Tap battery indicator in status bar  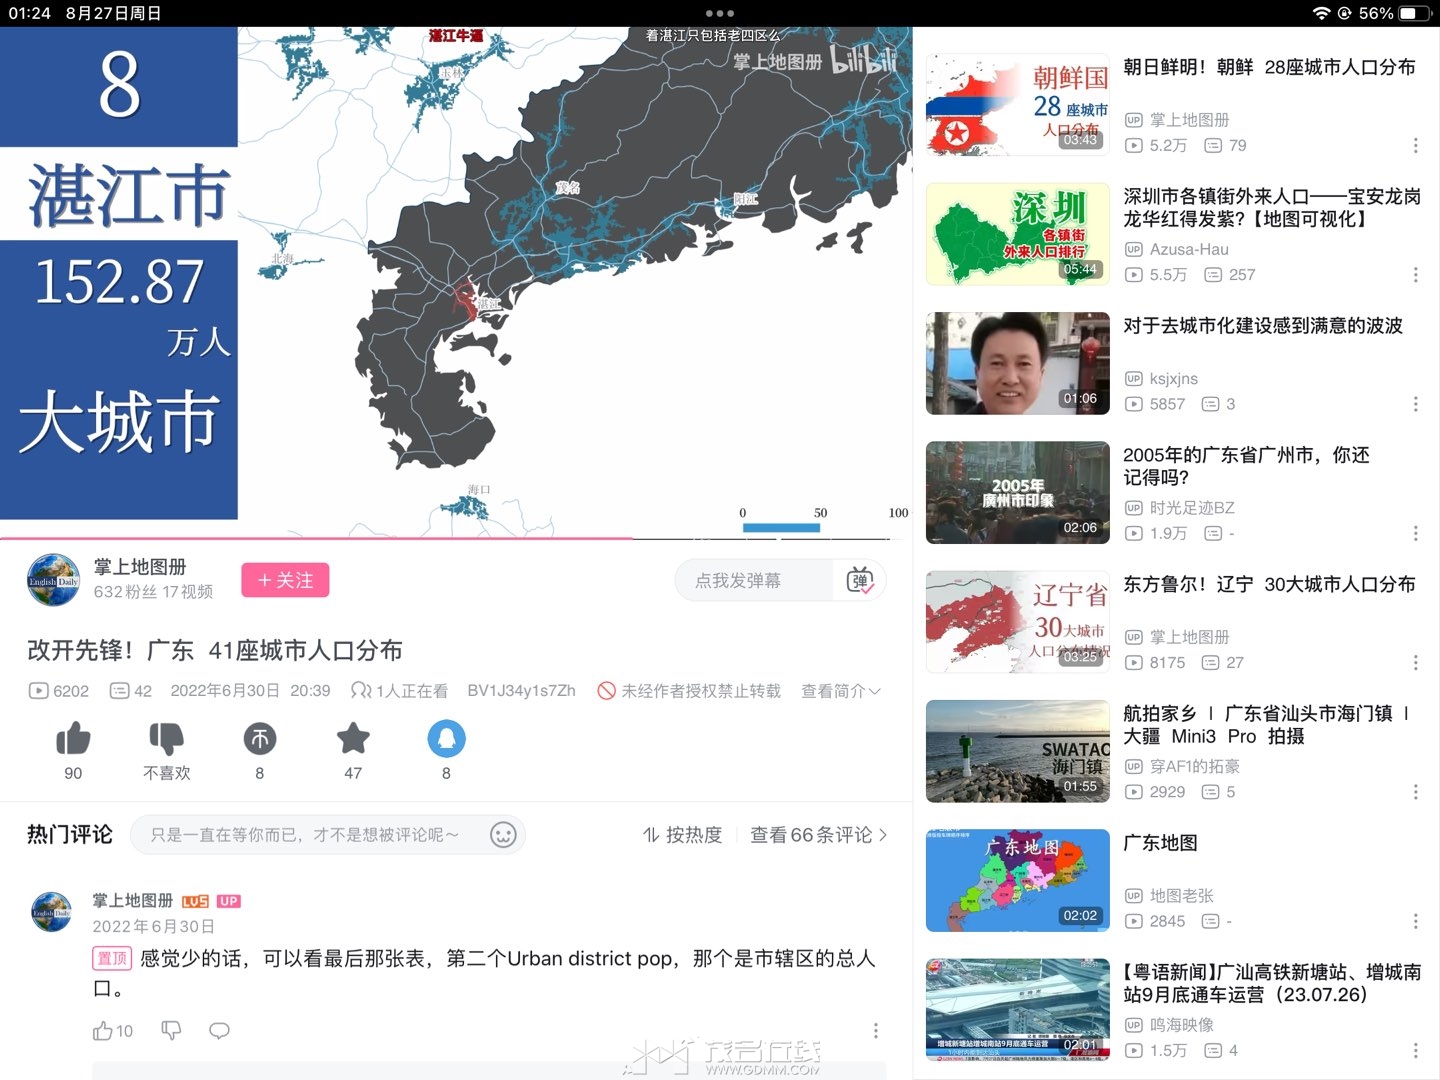(x=1414, y=13)
